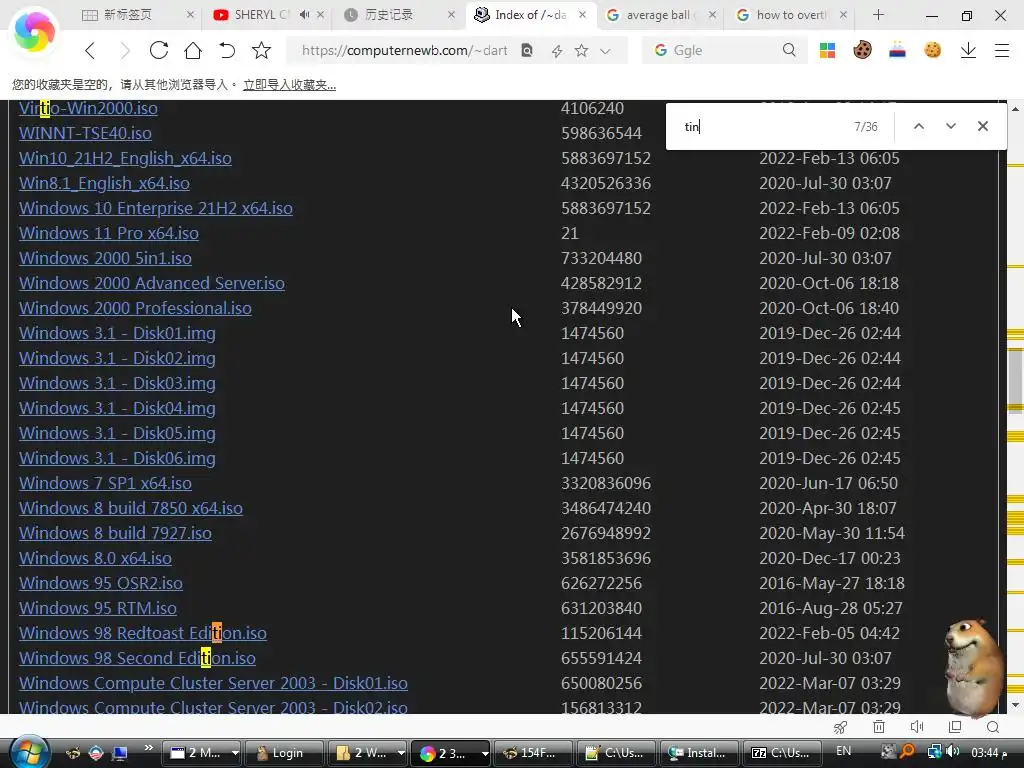Open the four colored squares extension

(827, 50)
